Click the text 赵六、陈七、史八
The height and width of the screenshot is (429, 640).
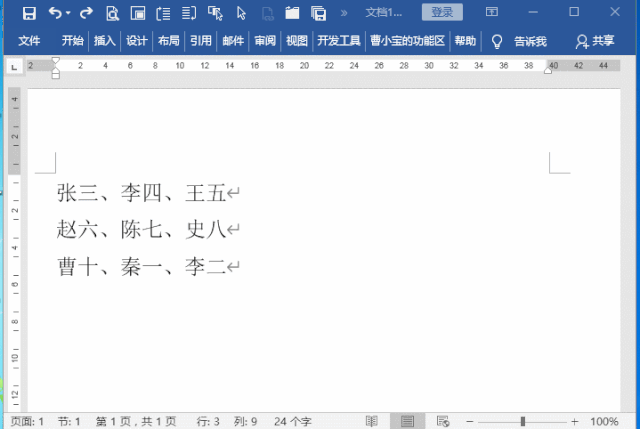pyautogui.click(x=141, y=229)
